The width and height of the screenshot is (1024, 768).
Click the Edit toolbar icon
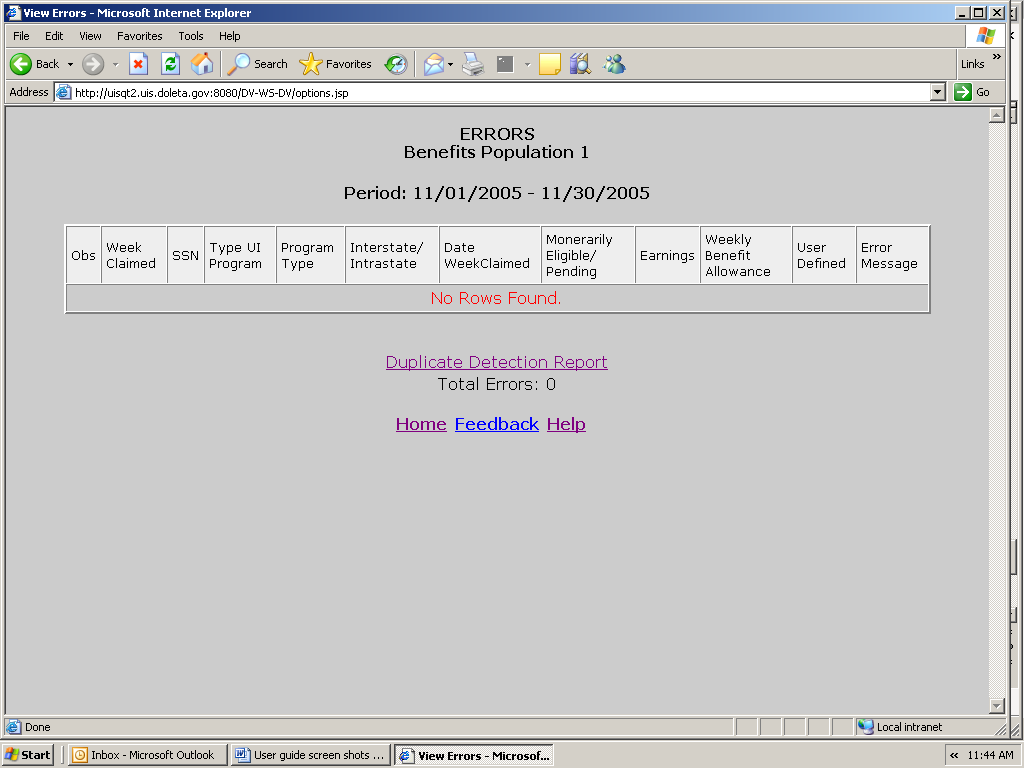[x=505, y=64]
